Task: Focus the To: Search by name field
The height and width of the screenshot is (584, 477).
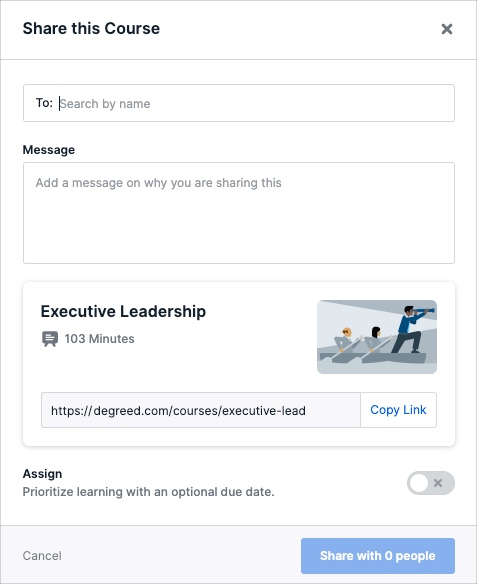Action: point(239,103)
